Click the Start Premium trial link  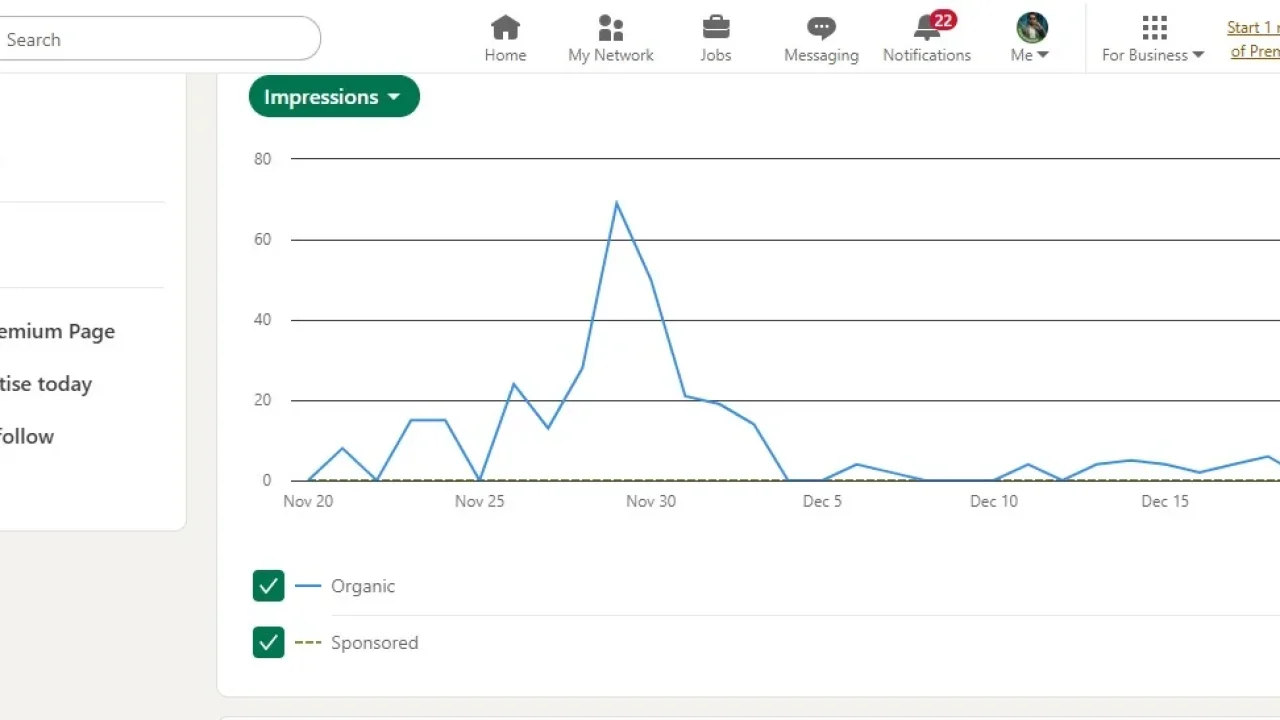(1253, 39)
